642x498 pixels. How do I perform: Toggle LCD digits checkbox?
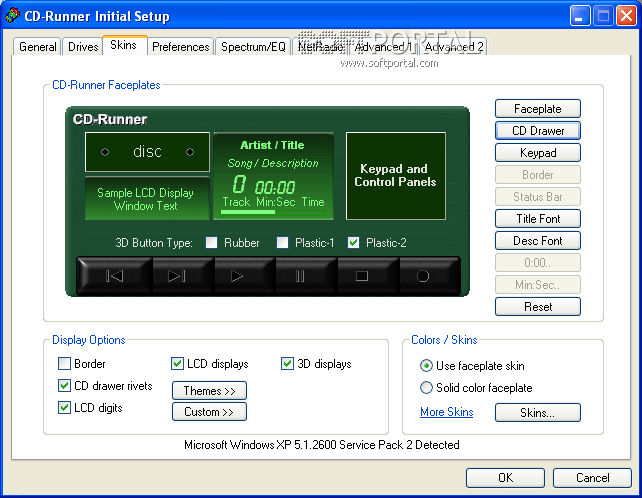(64, 407)
